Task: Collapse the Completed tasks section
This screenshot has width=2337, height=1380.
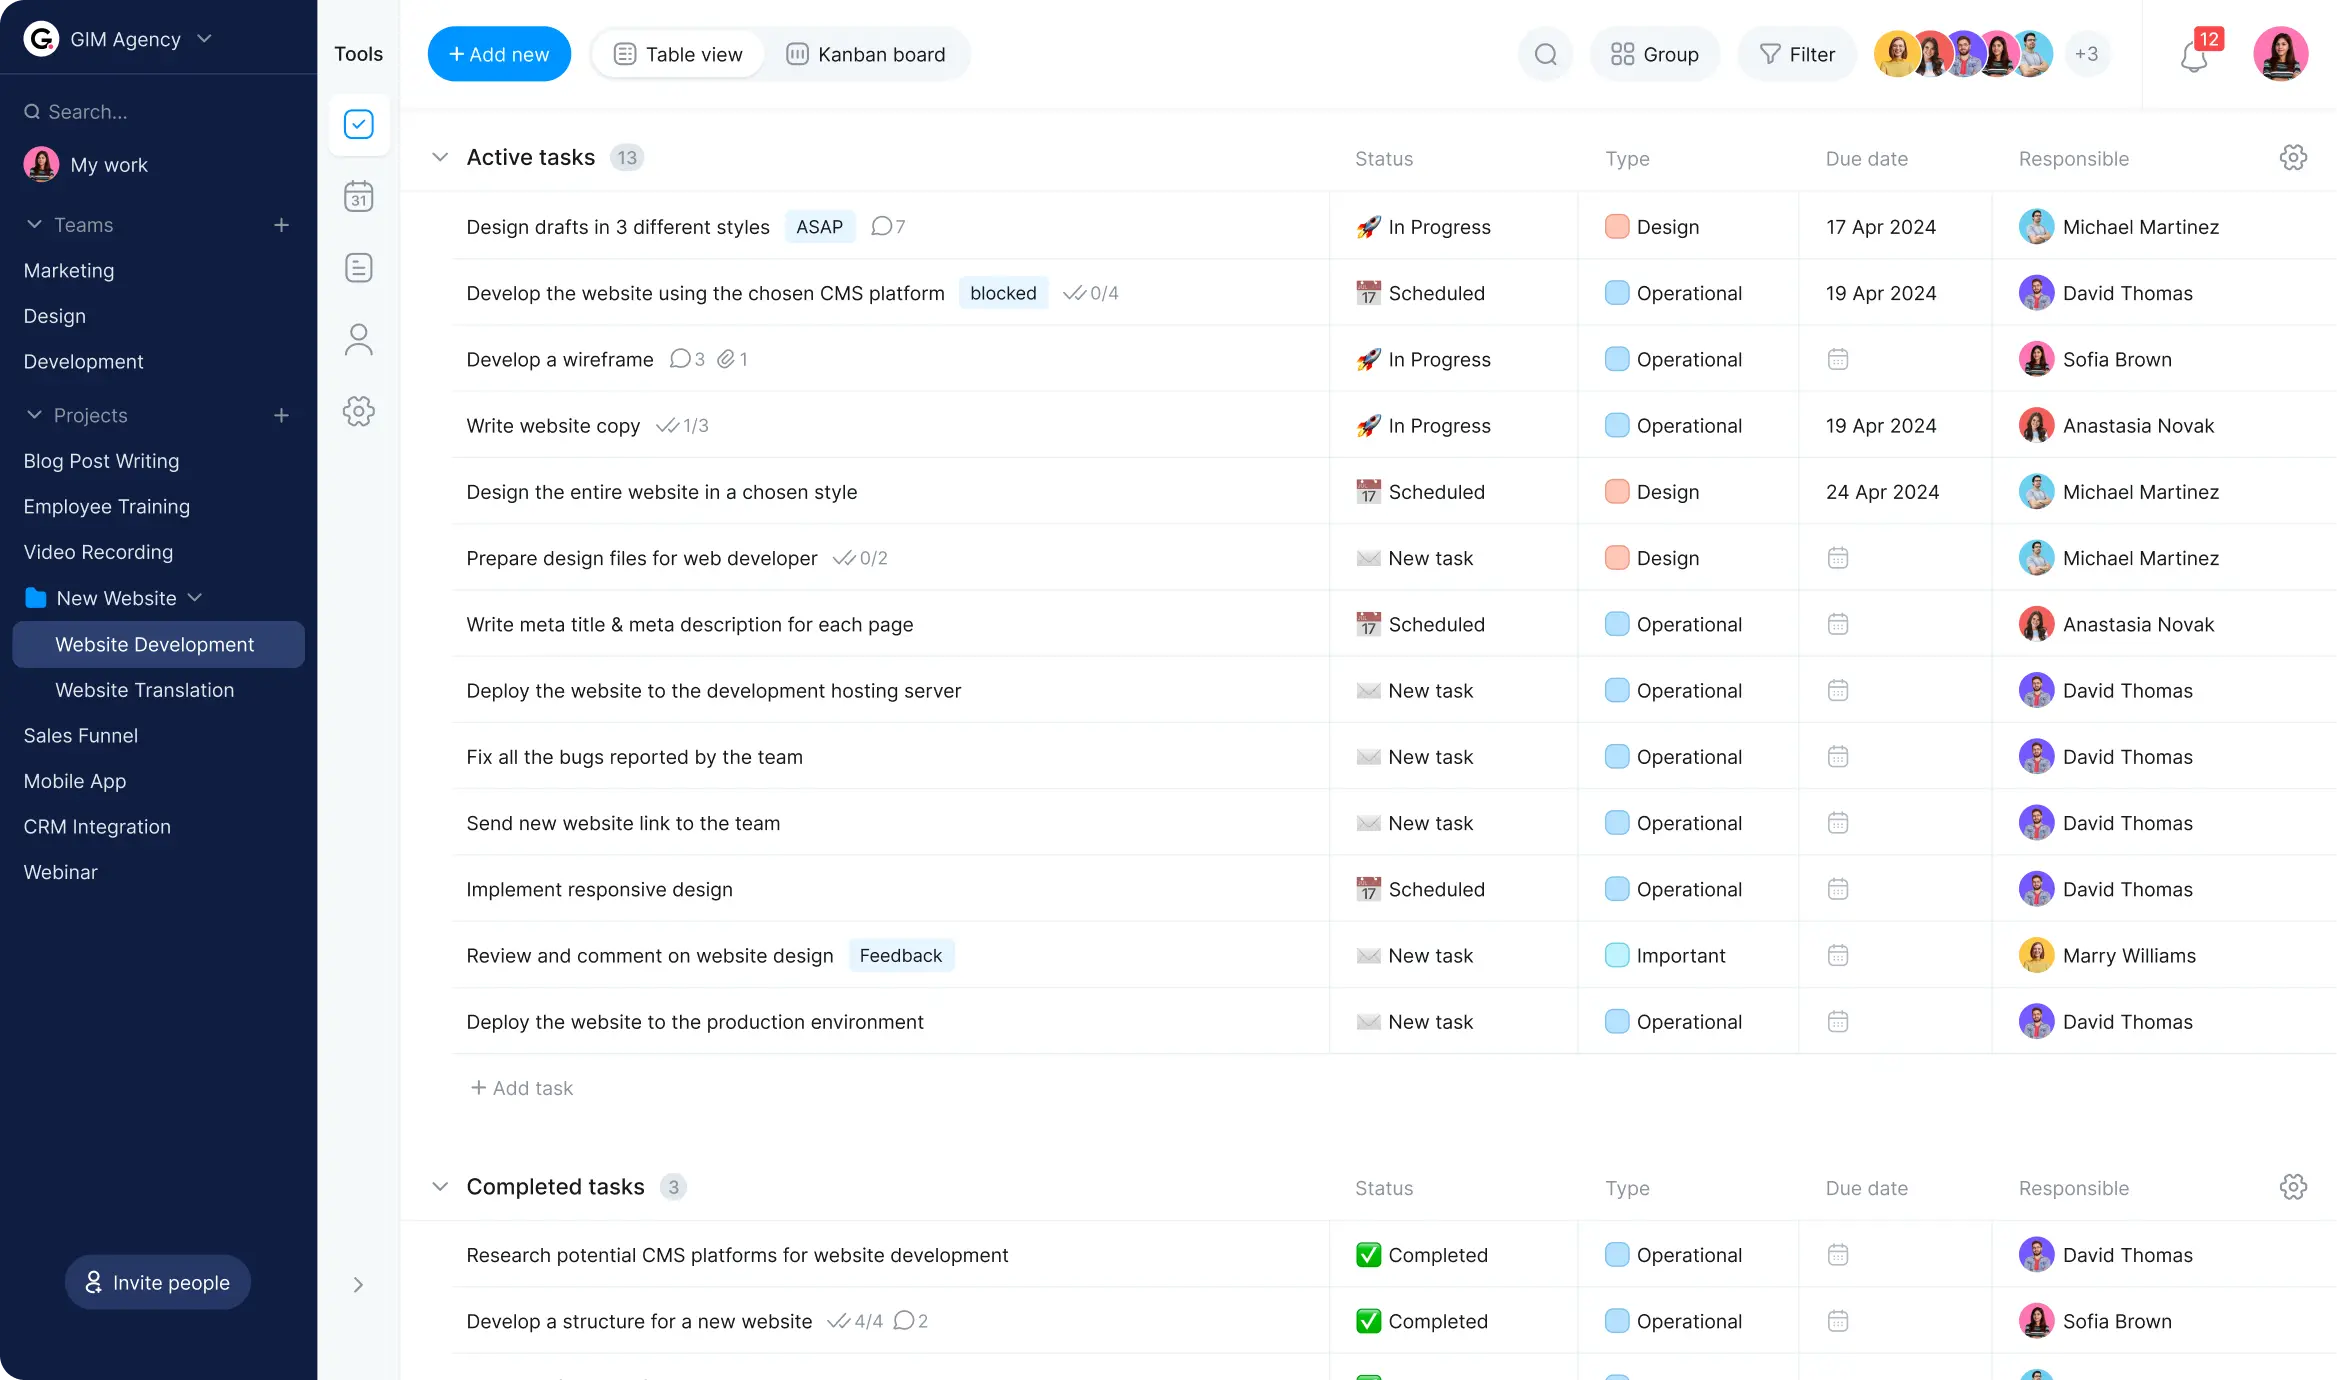Action: pos(440,1187)
